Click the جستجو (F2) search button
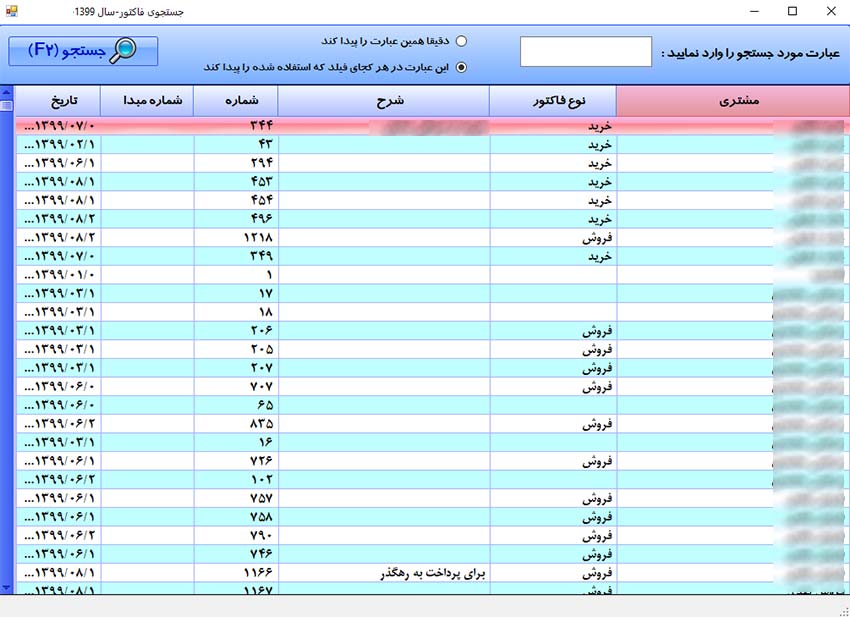 tap(83, 51)
